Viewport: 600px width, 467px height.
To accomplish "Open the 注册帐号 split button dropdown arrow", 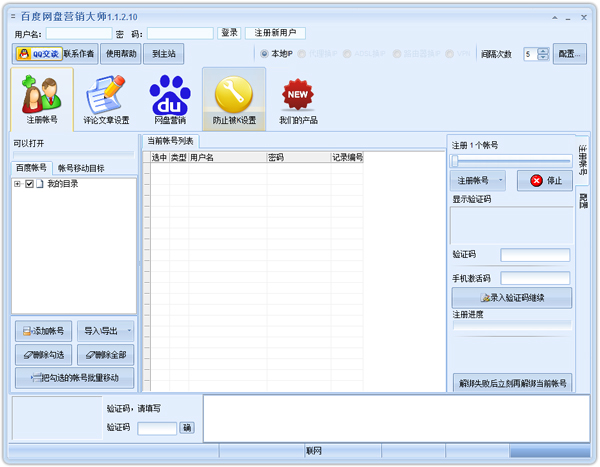I will (x=500, y=180).
